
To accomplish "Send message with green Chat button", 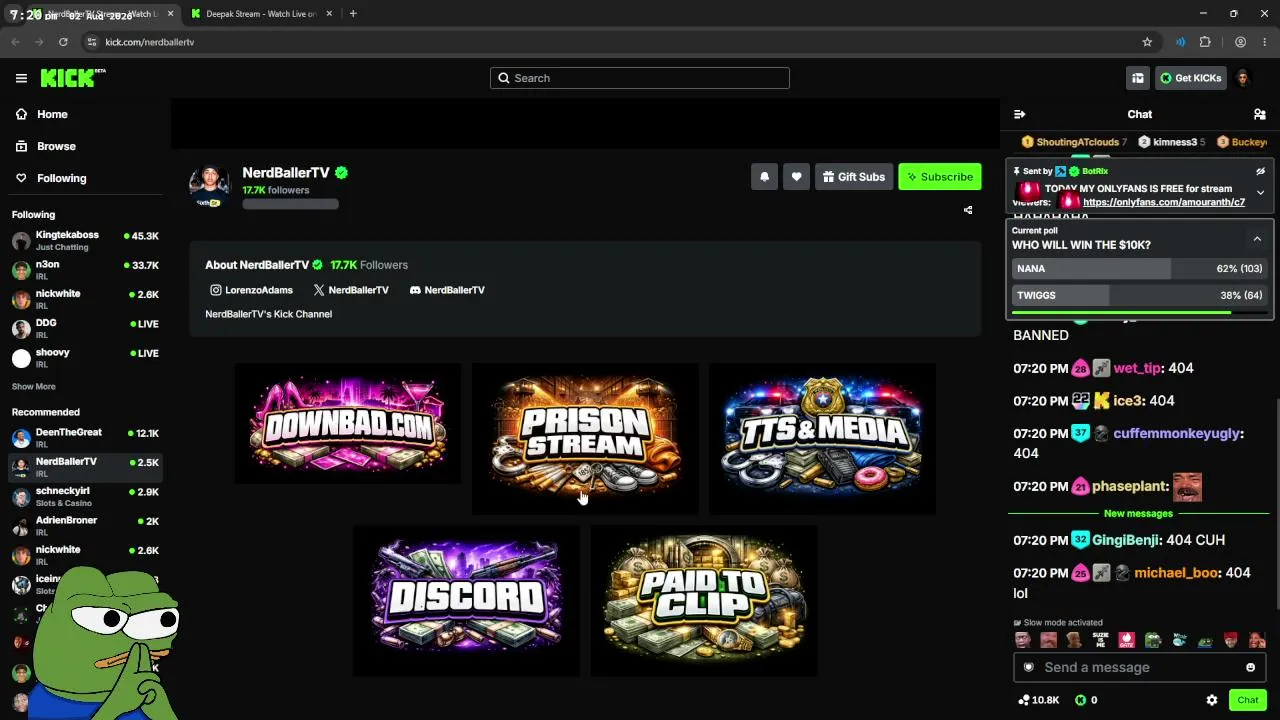I will (1247, 700).
